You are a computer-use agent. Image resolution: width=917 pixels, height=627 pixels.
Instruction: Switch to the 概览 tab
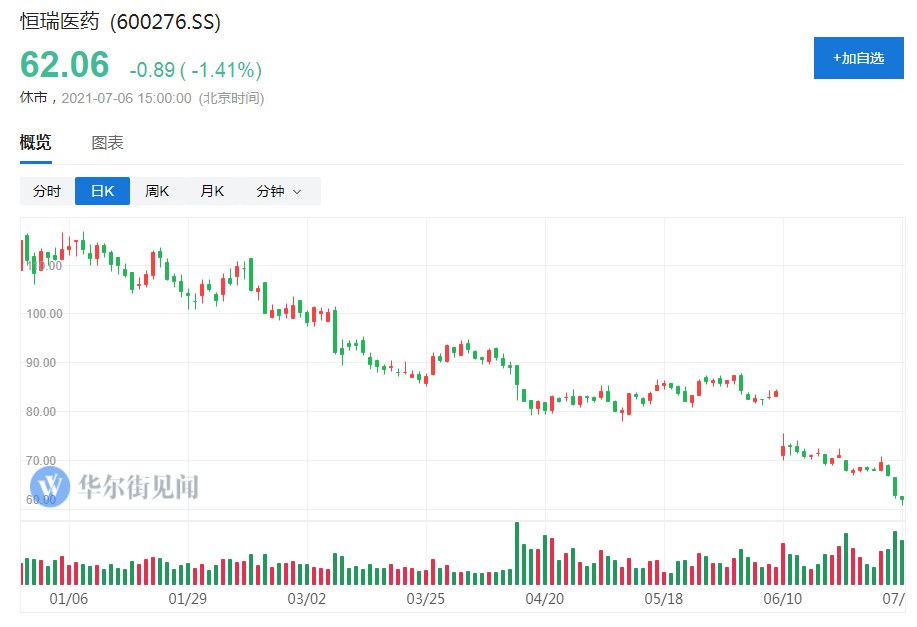click(x=36, y=143)
